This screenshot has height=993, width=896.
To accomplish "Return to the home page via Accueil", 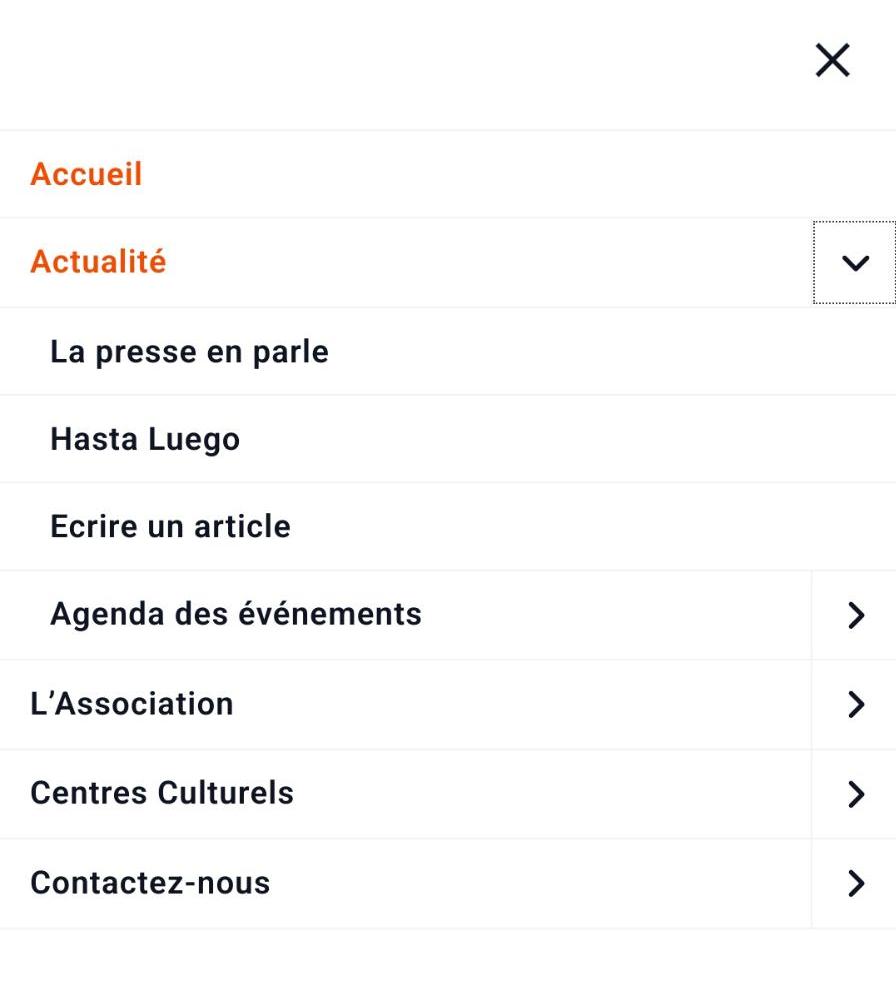I will coord(87,174).
